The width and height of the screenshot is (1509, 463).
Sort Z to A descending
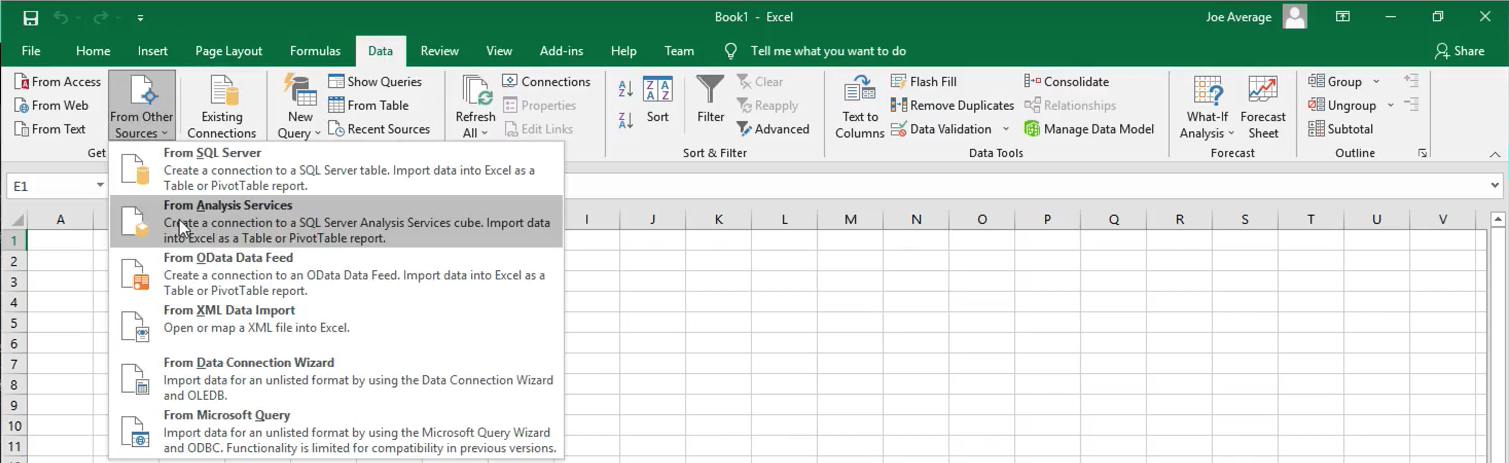tap(626, 120)
